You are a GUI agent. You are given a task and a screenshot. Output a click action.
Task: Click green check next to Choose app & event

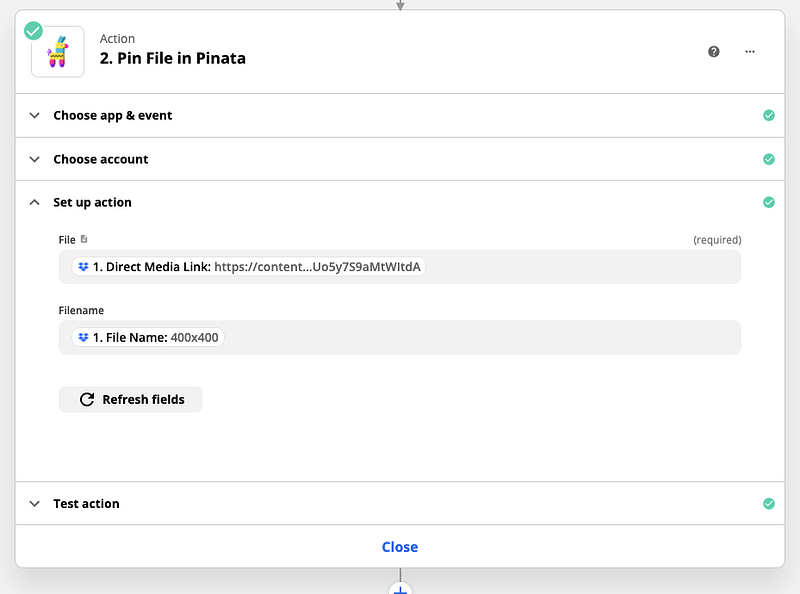point(769,115)
